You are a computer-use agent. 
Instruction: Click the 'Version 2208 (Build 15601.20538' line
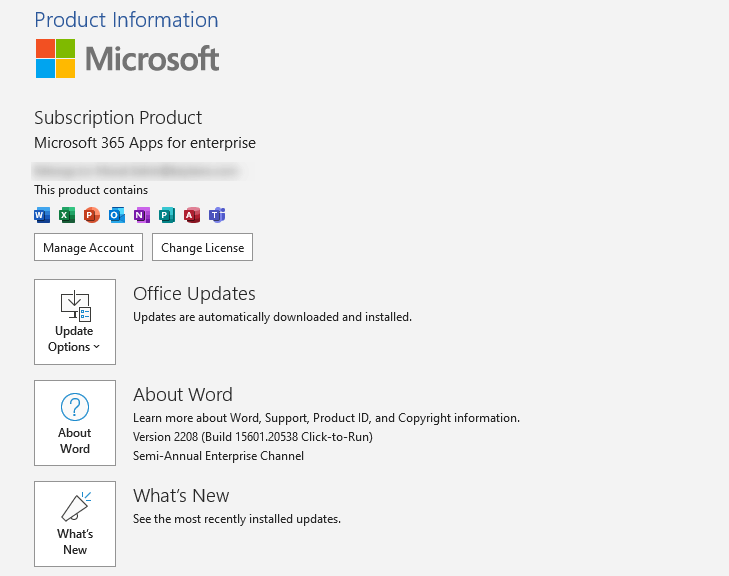(253, 437)
